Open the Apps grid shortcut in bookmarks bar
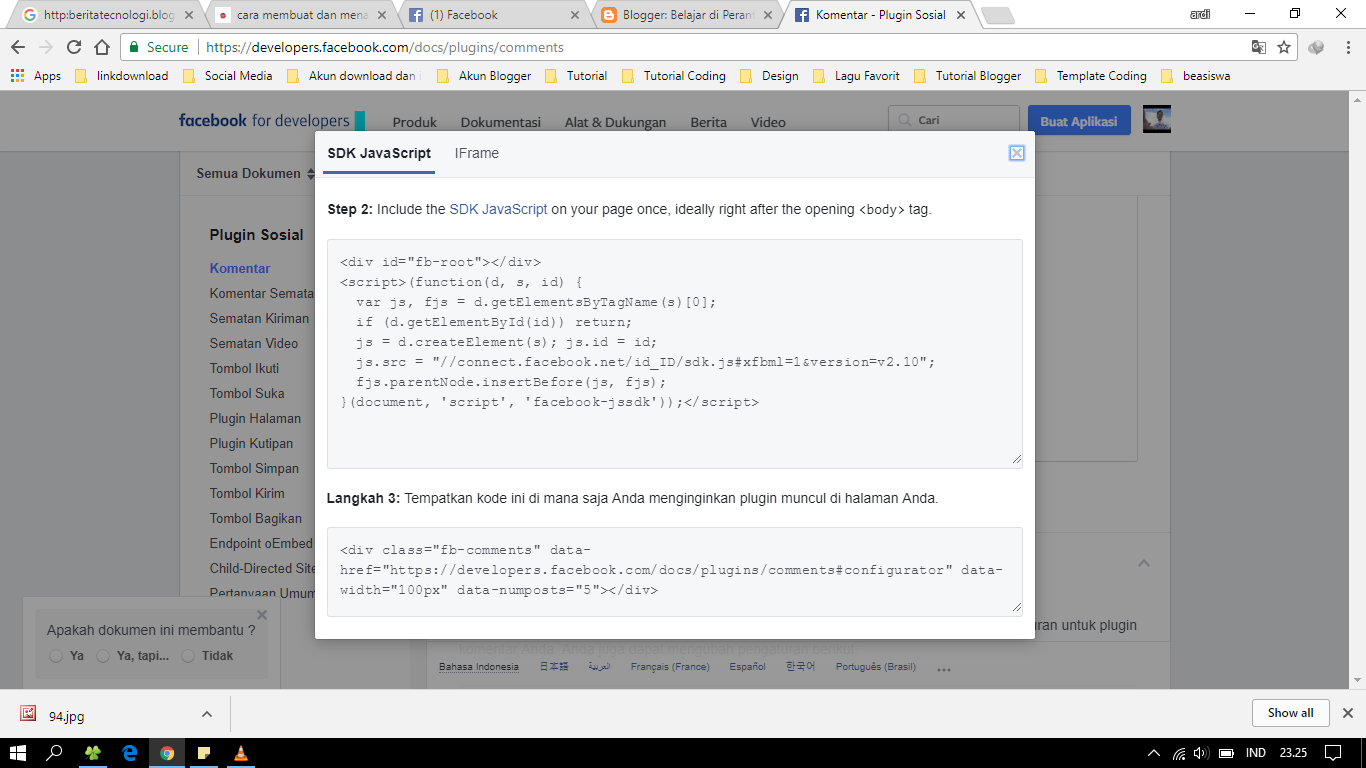 pyautogui.click(x=35, y=76)
